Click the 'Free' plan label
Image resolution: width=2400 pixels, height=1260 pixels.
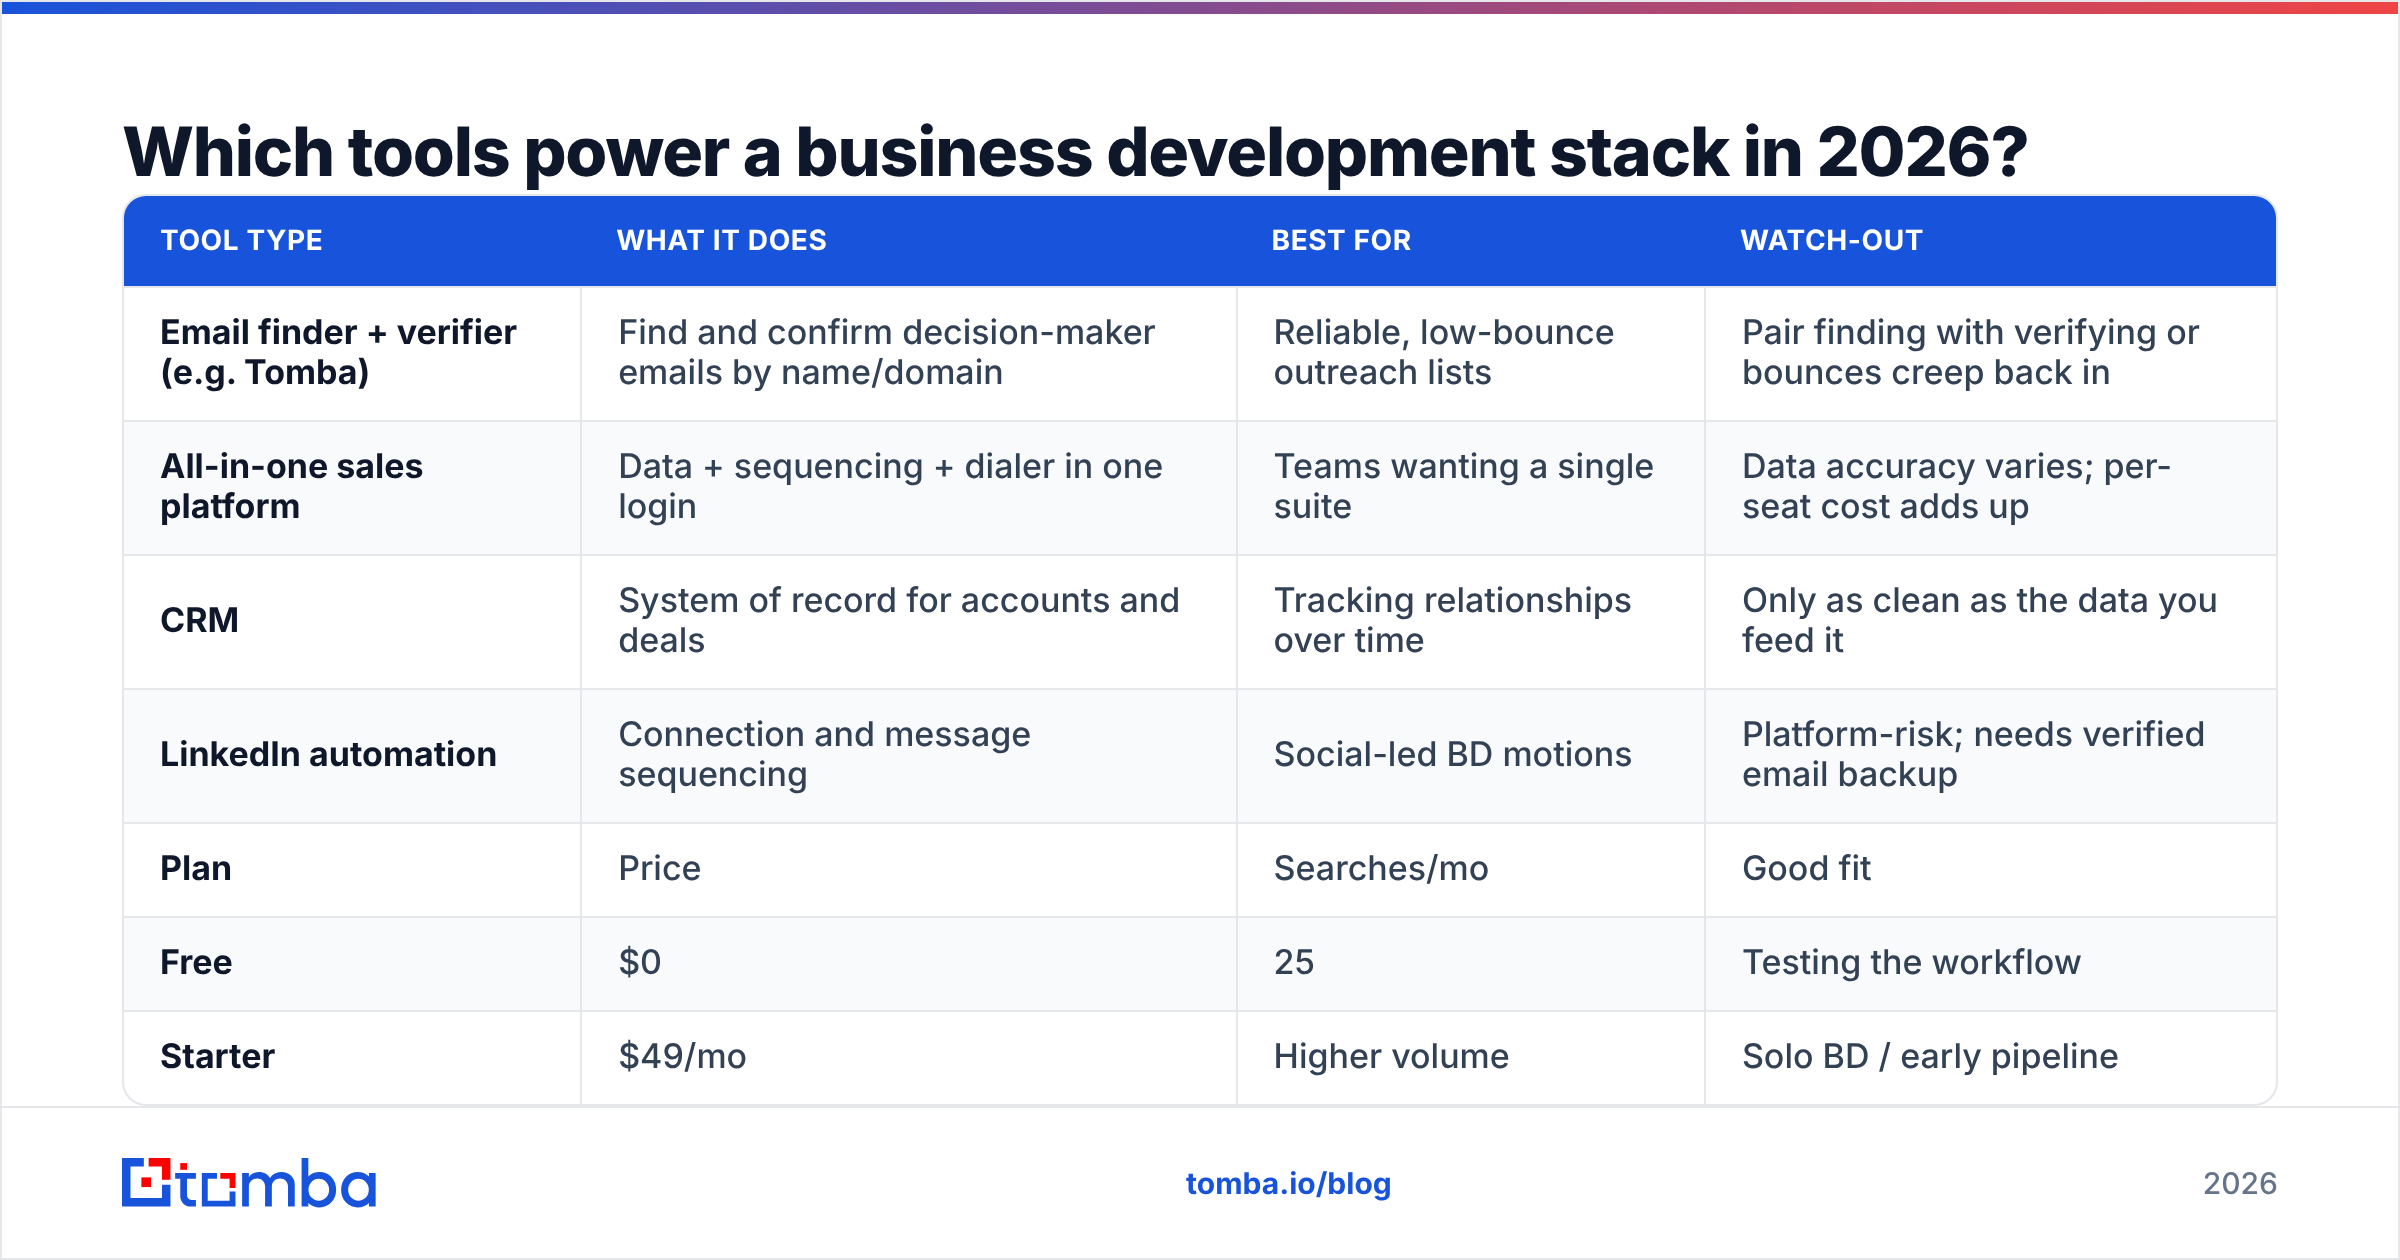pyautogui.click(x=196, y=962)
